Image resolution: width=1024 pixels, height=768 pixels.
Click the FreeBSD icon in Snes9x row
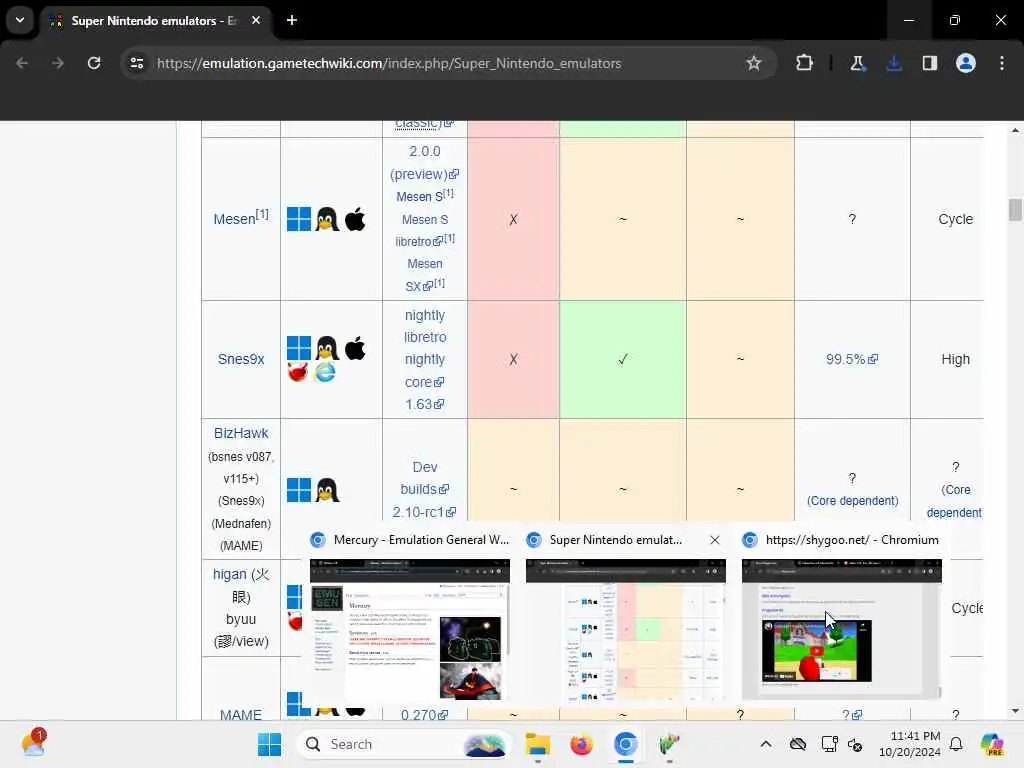tap(298, 373)
